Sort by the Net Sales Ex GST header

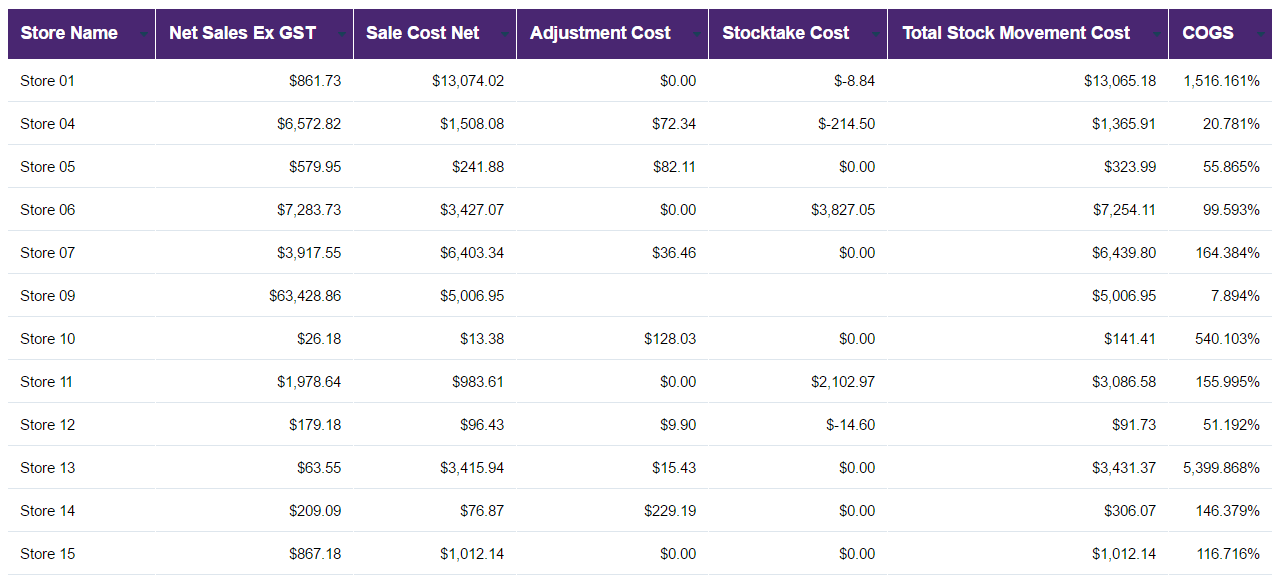click(243, 33)
